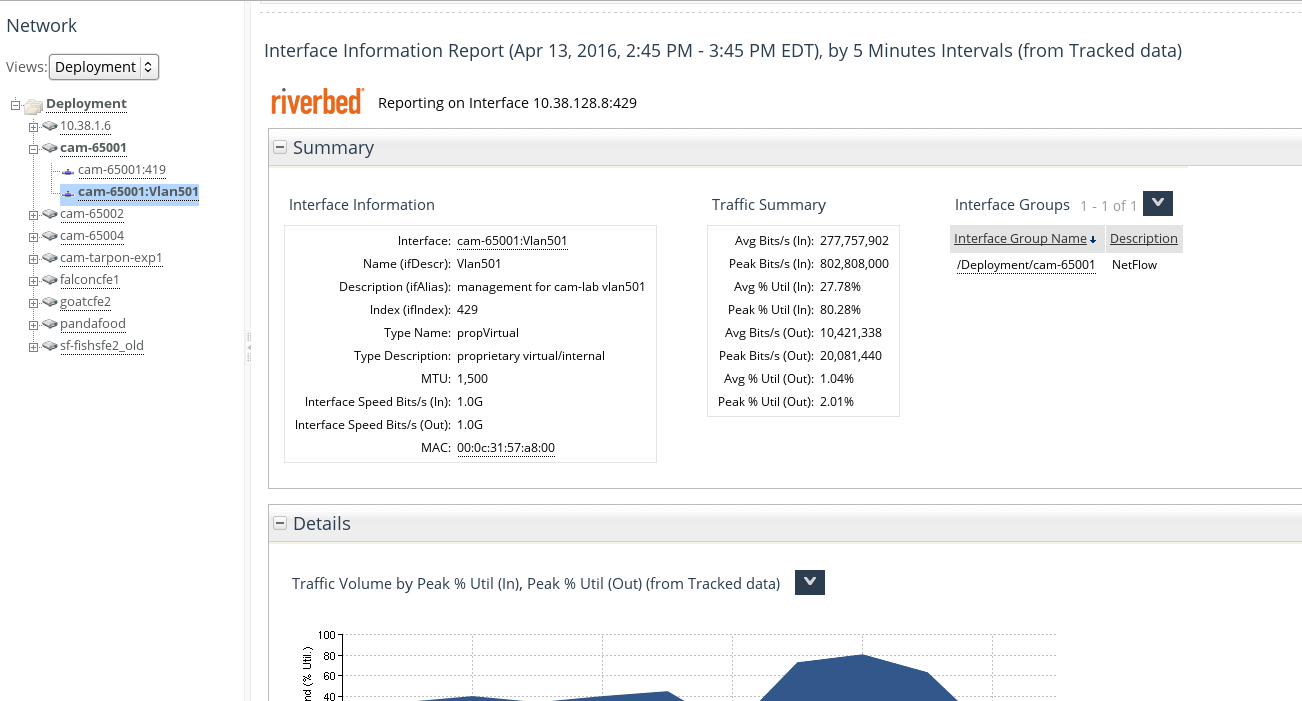Click the device icon beside falconcfe1
Image resolution: width=1302 pixels, height=701 pixels.
tap(50, 280)
